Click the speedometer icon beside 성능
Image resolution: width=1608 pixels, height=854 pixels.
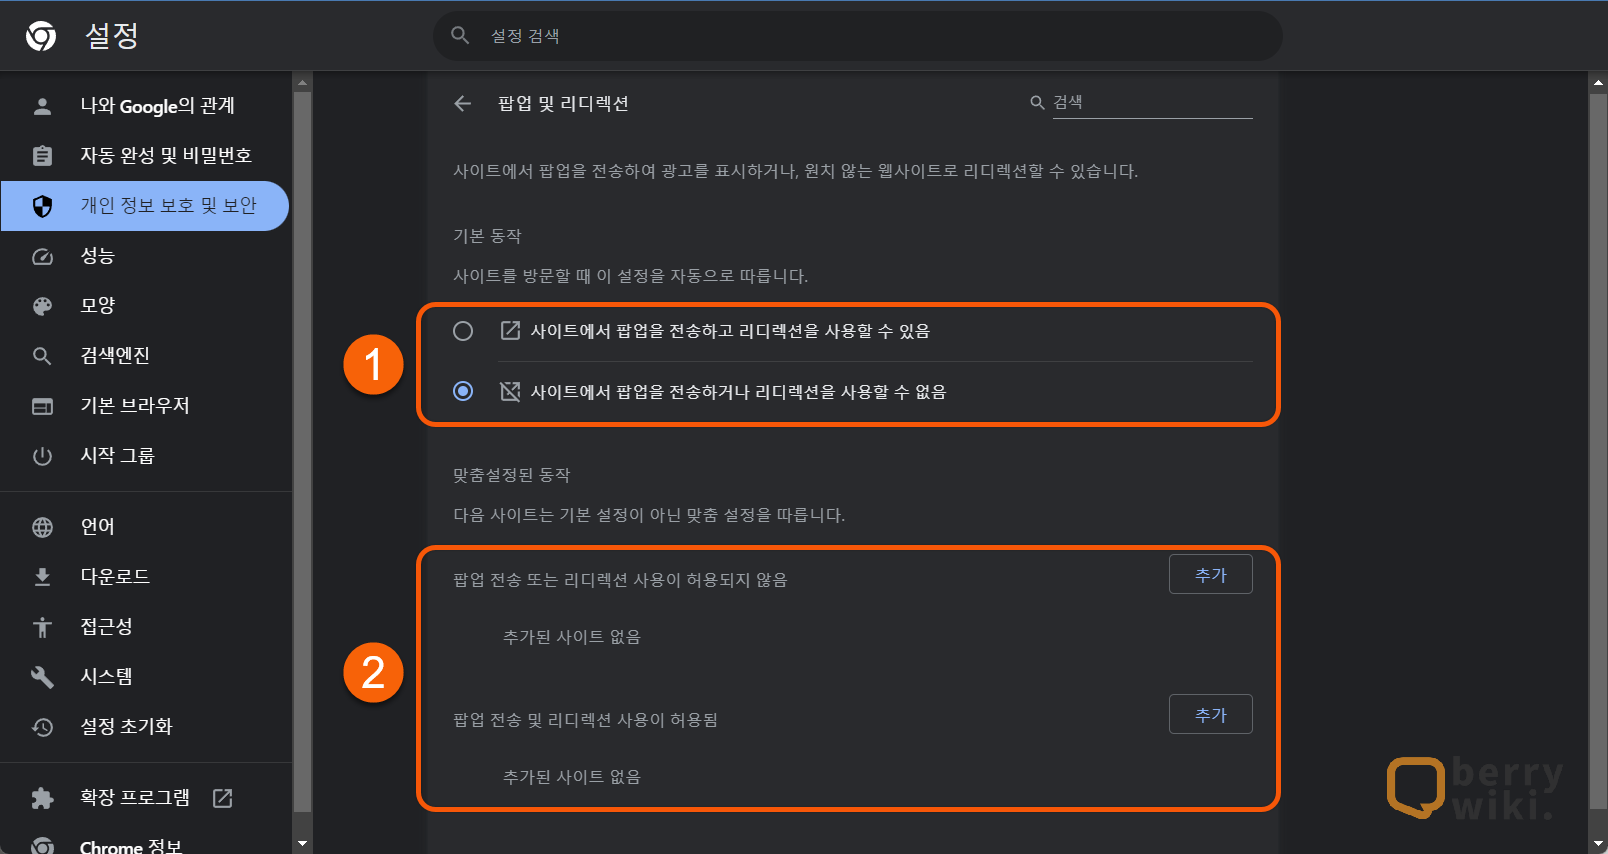tap(42, 256)
